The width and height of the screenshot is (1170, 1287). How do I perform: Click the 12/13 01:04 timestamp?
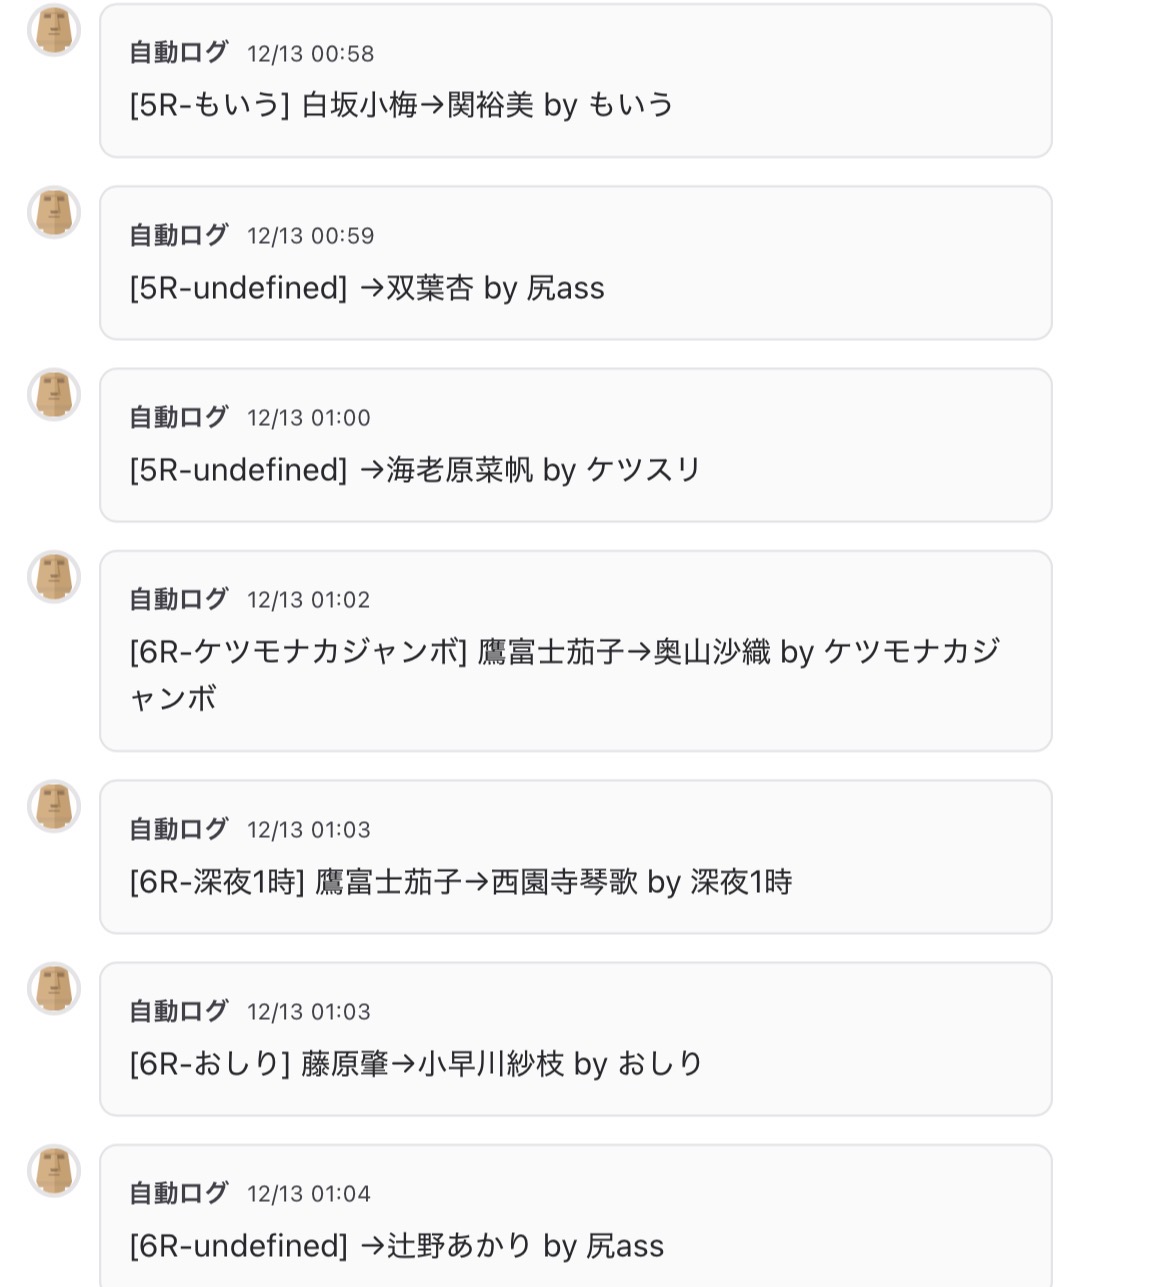309,1194
